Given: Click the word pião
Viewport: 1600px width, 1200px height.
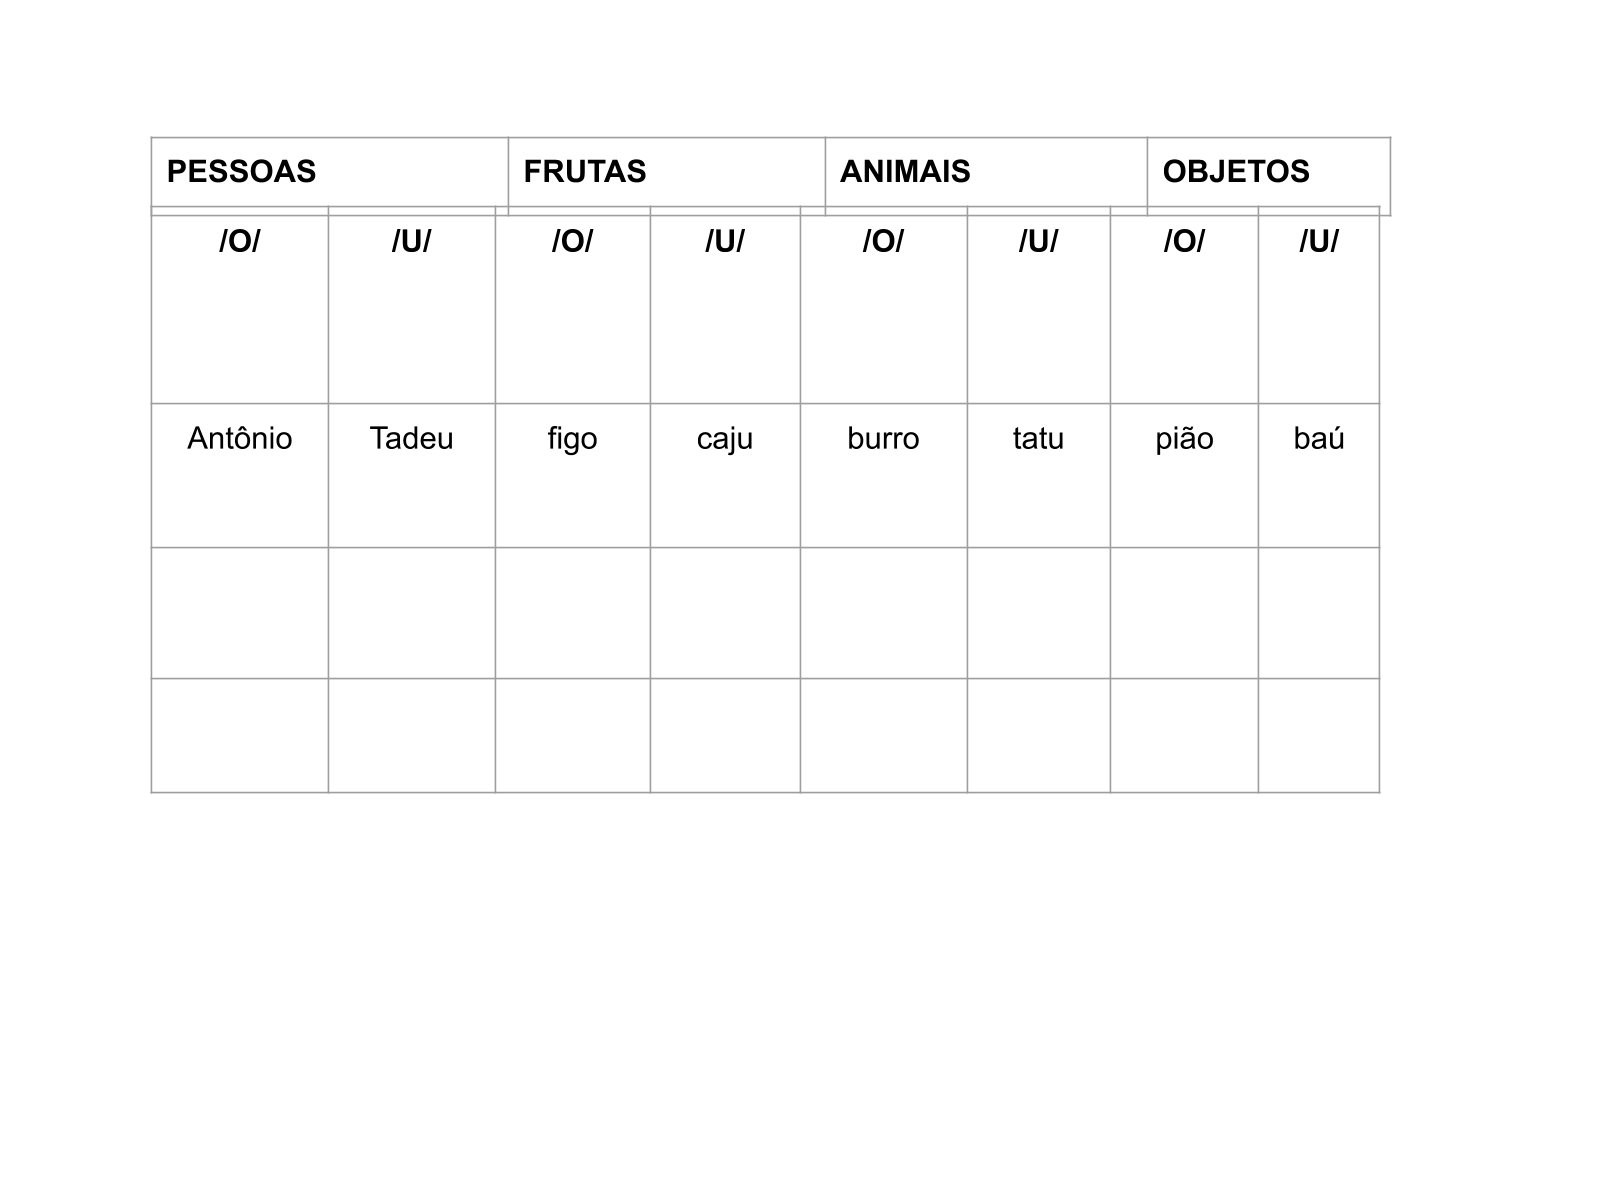Looking at the screenshot, I should pyautogui.click(x=1184, y=439).
